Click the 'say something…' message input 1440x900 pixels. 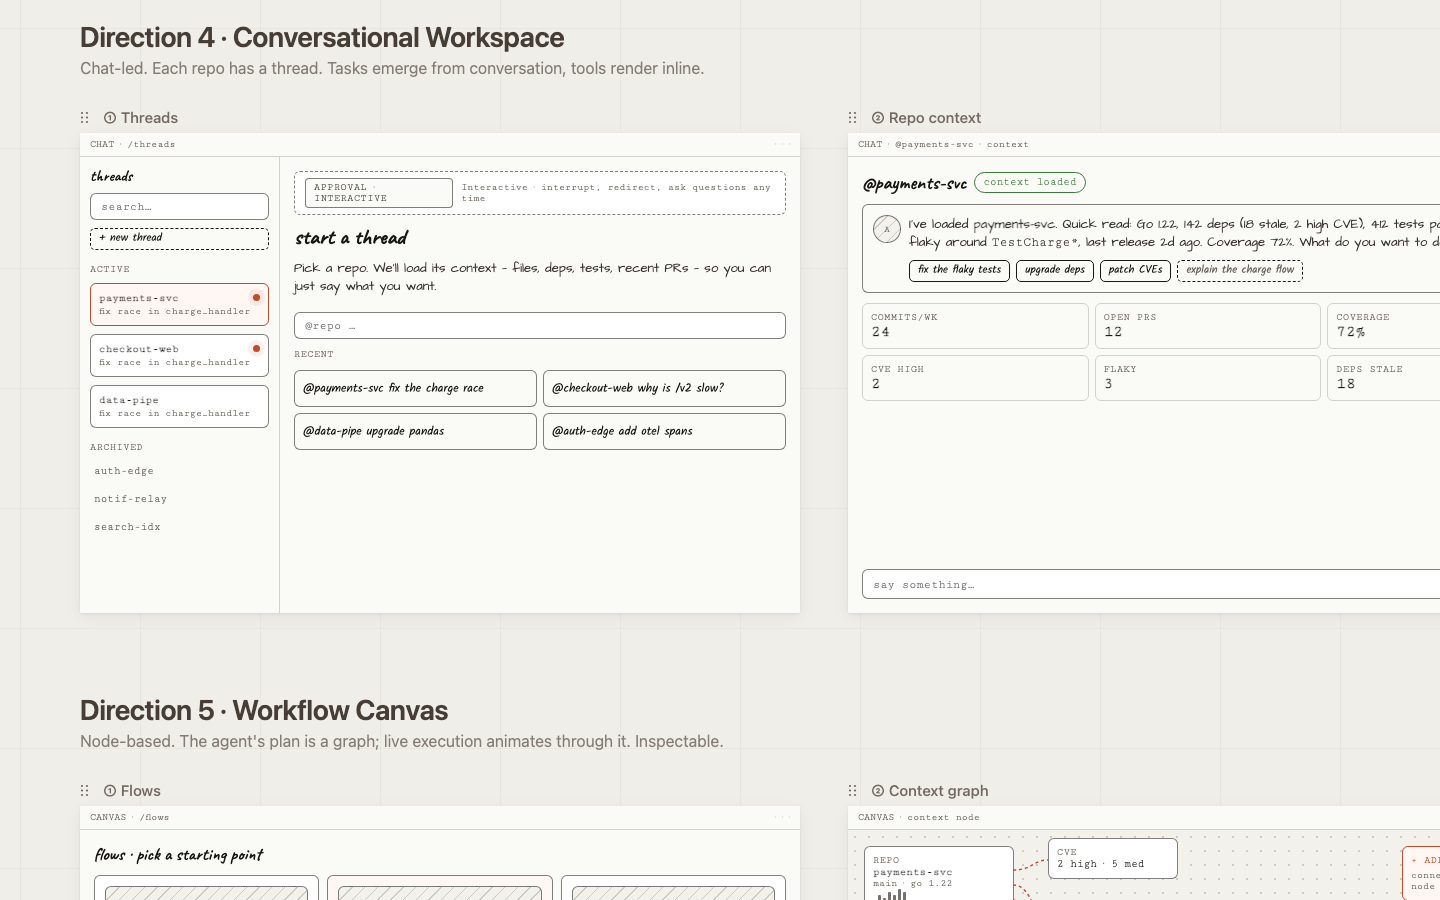pyautogui.click(x=1151, y=584)
